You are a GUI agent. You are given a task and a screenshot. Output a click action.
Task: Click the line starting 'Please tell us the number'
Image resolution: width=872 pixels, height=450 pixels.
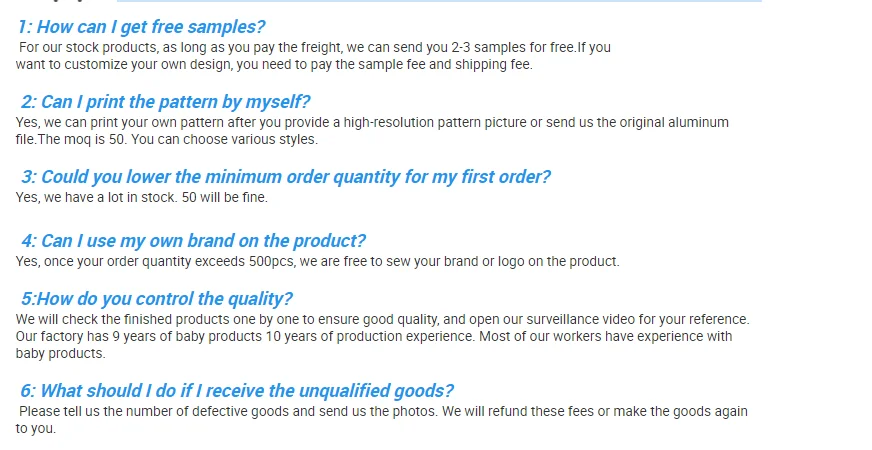383,411
